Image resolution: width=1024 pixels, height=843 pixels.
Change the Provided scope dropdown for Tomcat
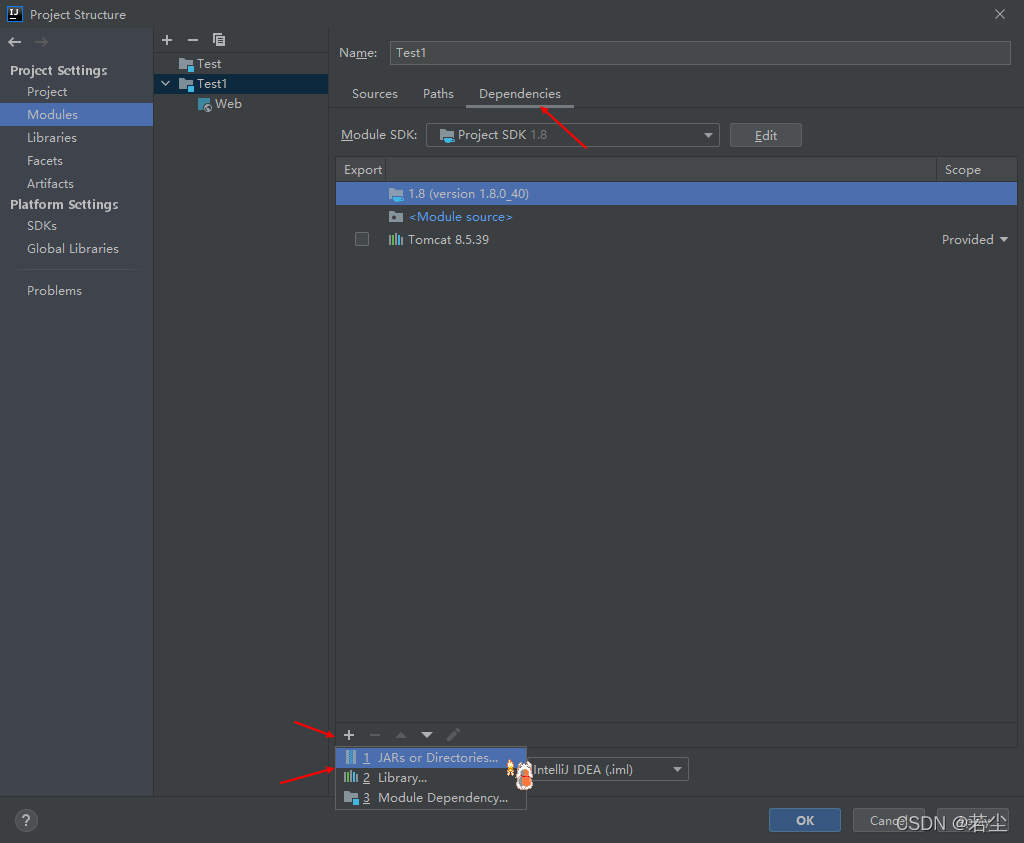tap(974, 240)
